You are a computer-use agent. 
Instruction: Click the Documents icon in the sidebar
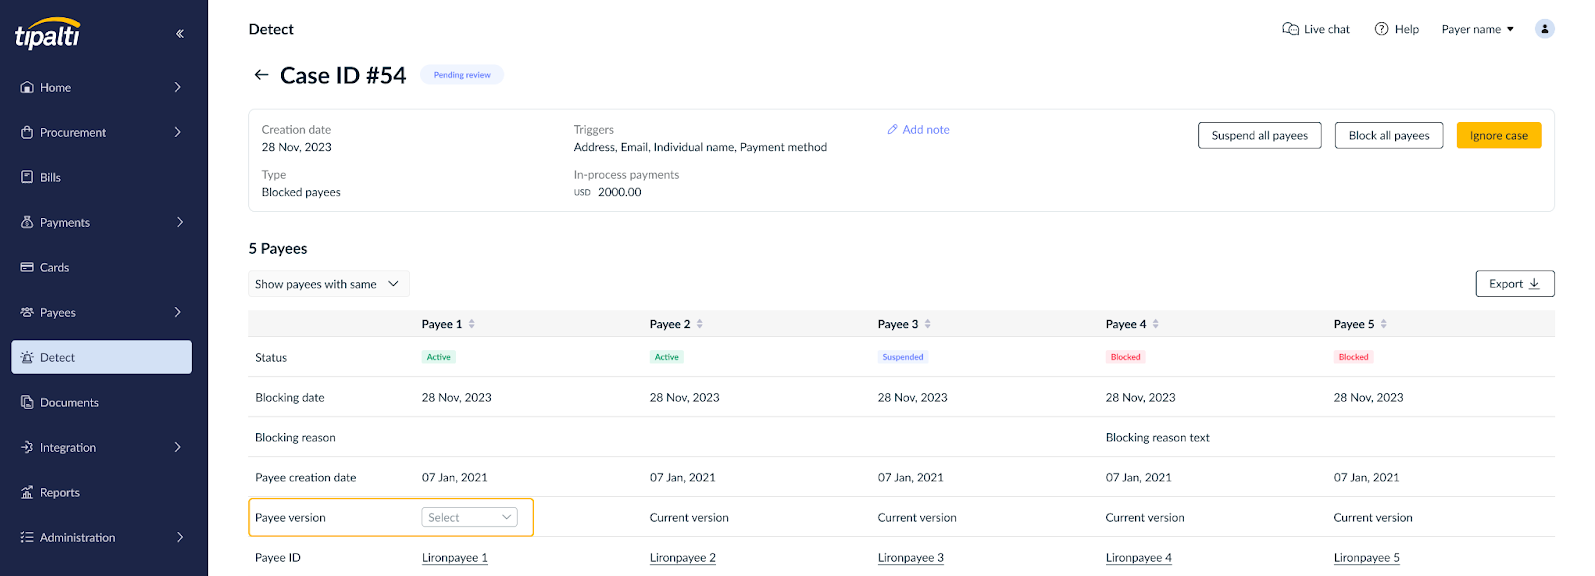27,402
